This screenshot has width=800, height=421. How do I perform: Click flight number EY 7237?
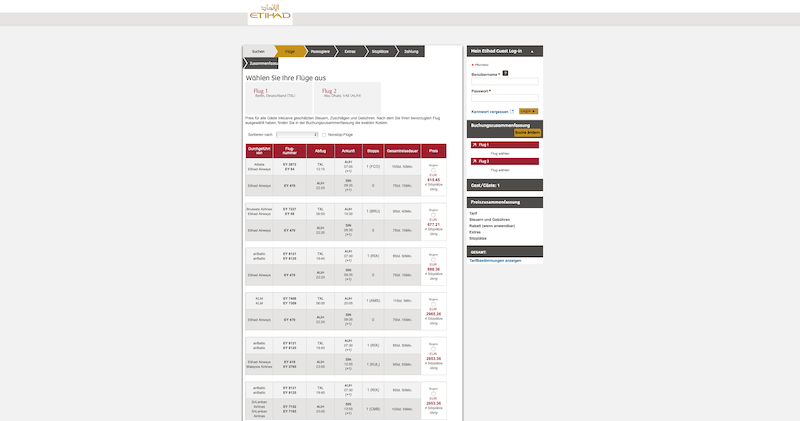[x=290, y=209]
